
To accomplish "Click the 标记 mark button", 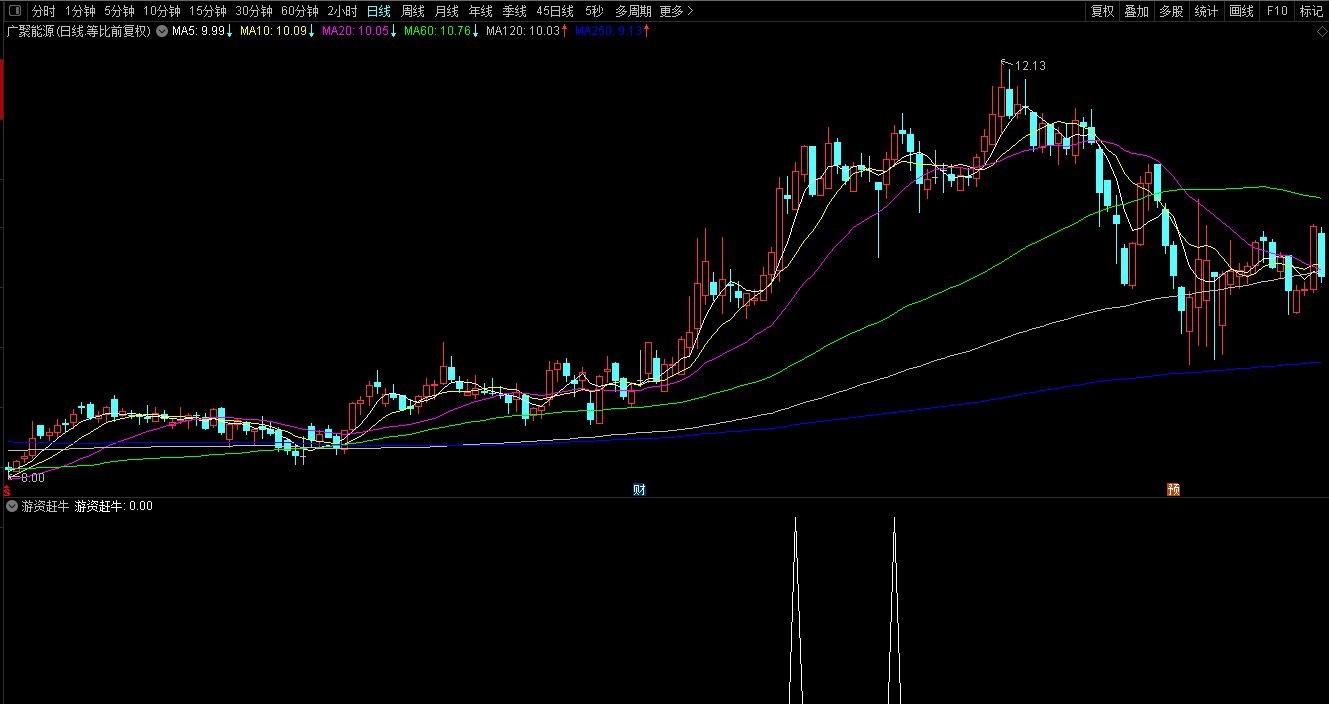I will [x=1311, y=12].
